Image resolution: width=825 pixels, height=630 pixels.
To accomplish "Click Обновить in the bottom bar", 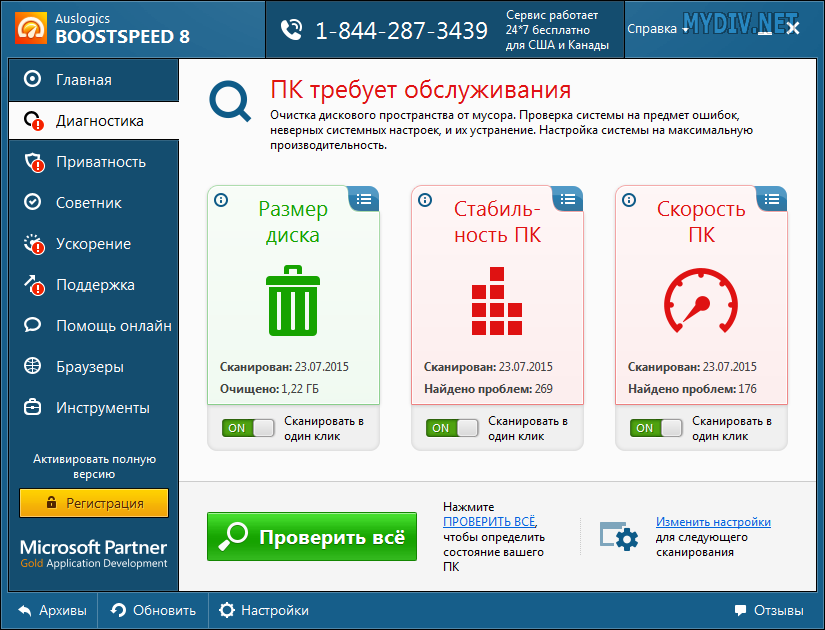I will pyautogui.click(x=153, y=611).
